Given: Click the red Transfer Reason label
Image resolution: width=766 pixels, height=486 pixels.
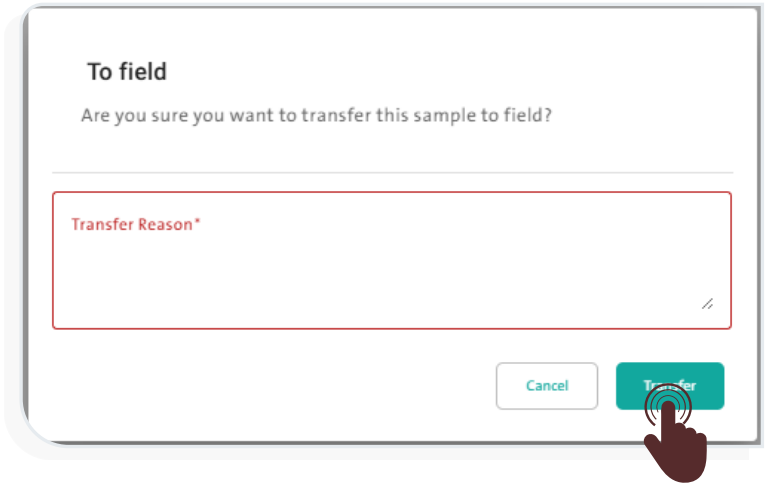Looking at the screenshot, I should [131, 225].
